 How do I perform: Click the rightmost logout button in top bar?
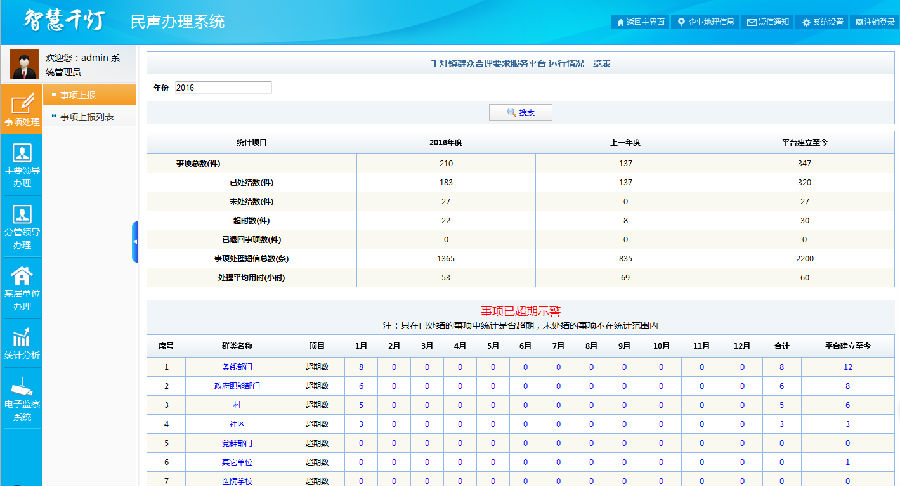[875, 22]
